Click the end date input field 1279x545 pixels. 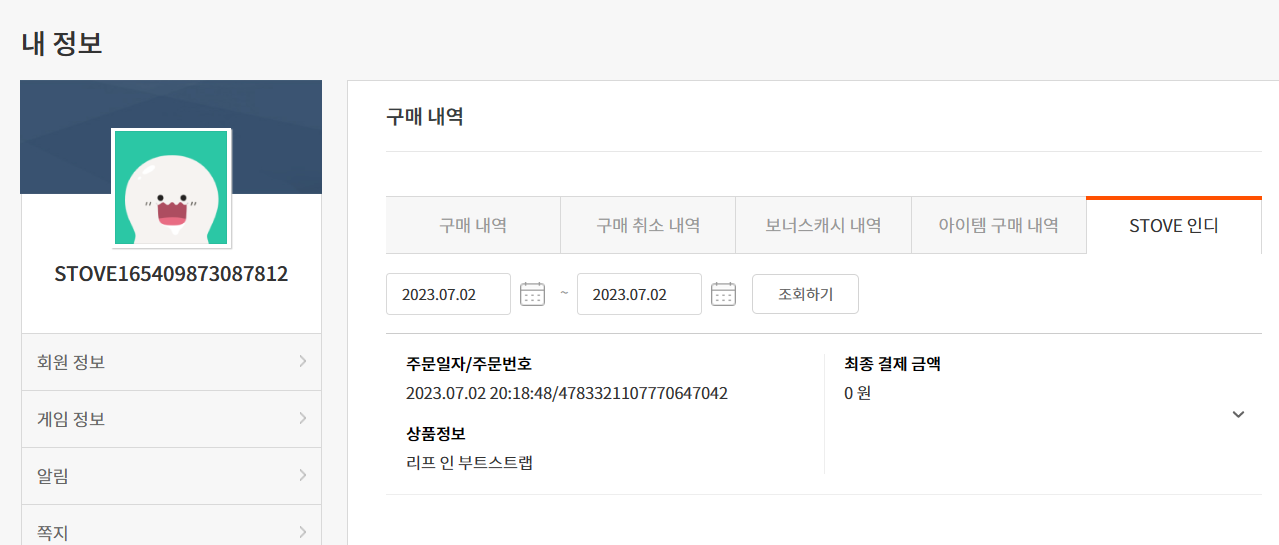click(639, 294)
